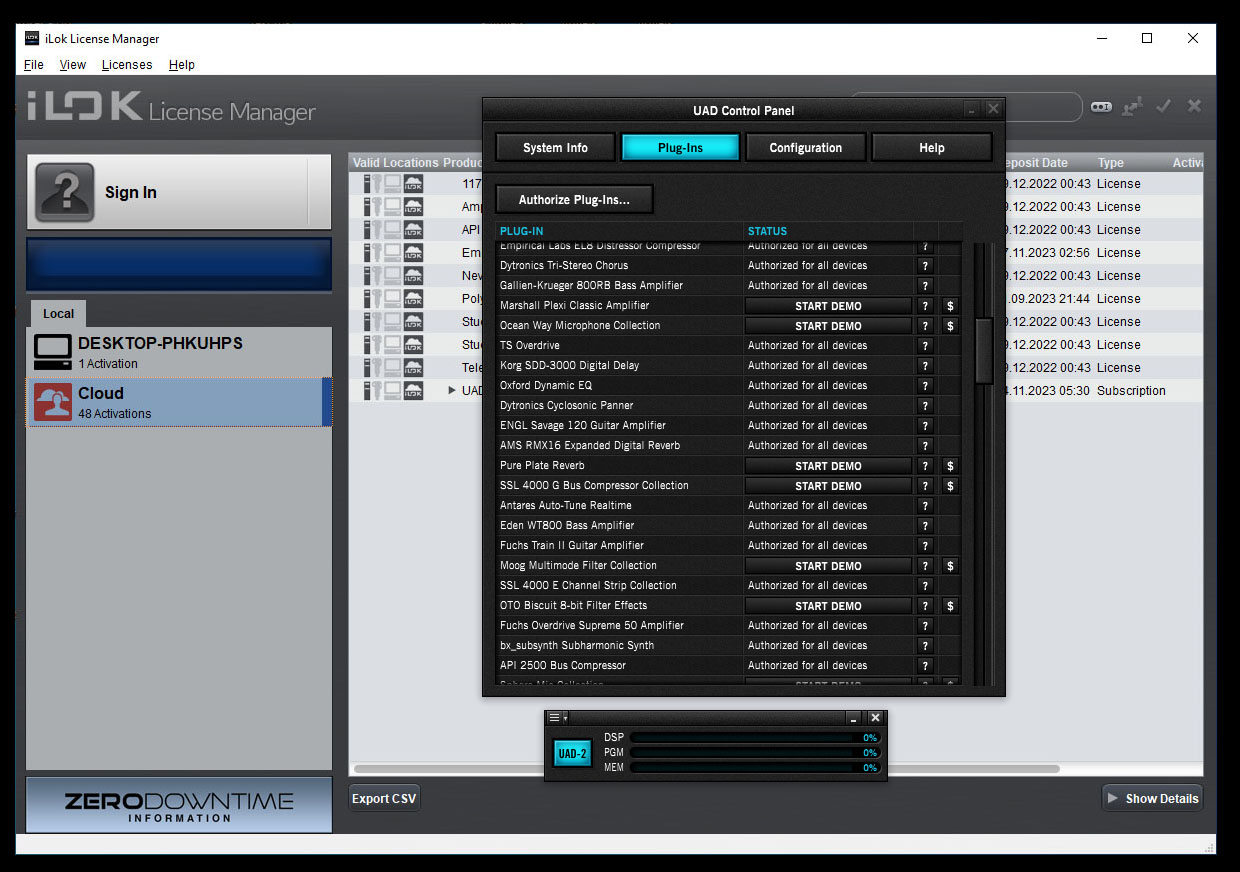Open the UAD Control Panel Help tab
Image resolution: width=1240 pixels, height=872 pixels.
coord(932,147)
